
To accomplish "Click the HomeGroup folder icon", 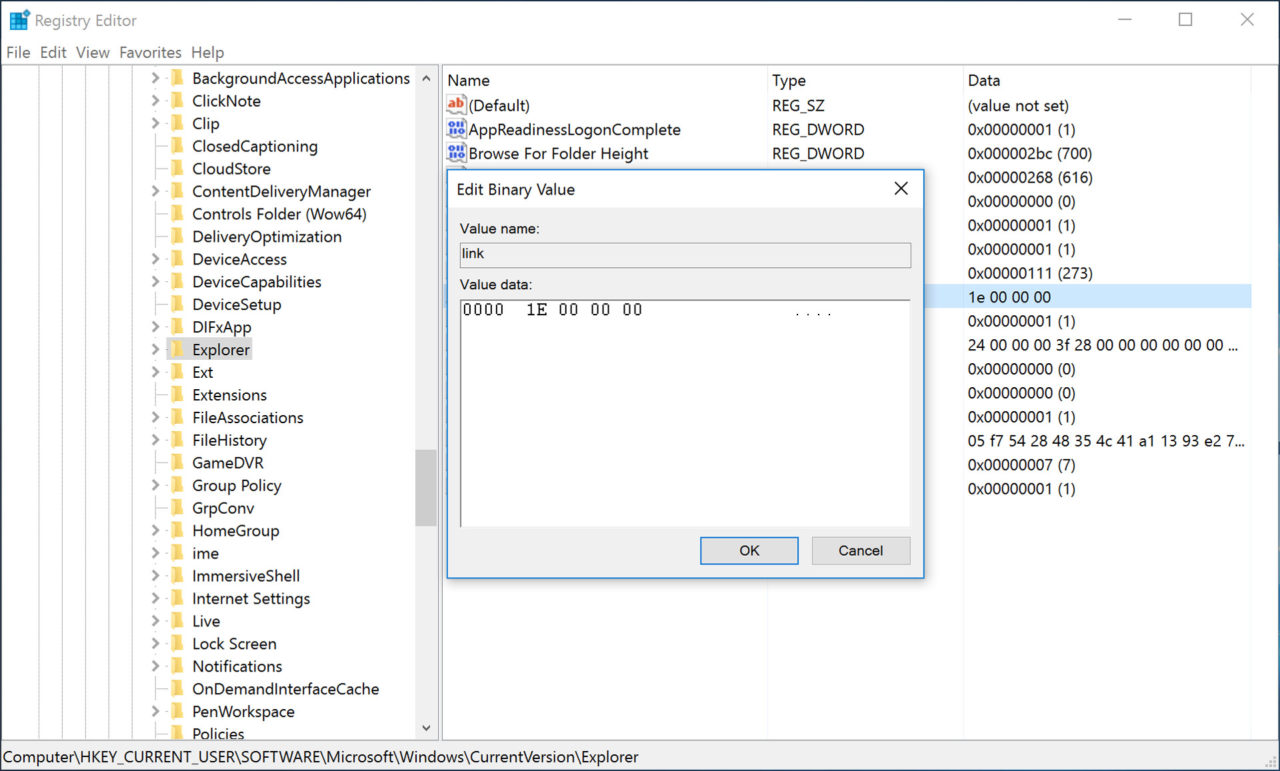I will point(177,530).
